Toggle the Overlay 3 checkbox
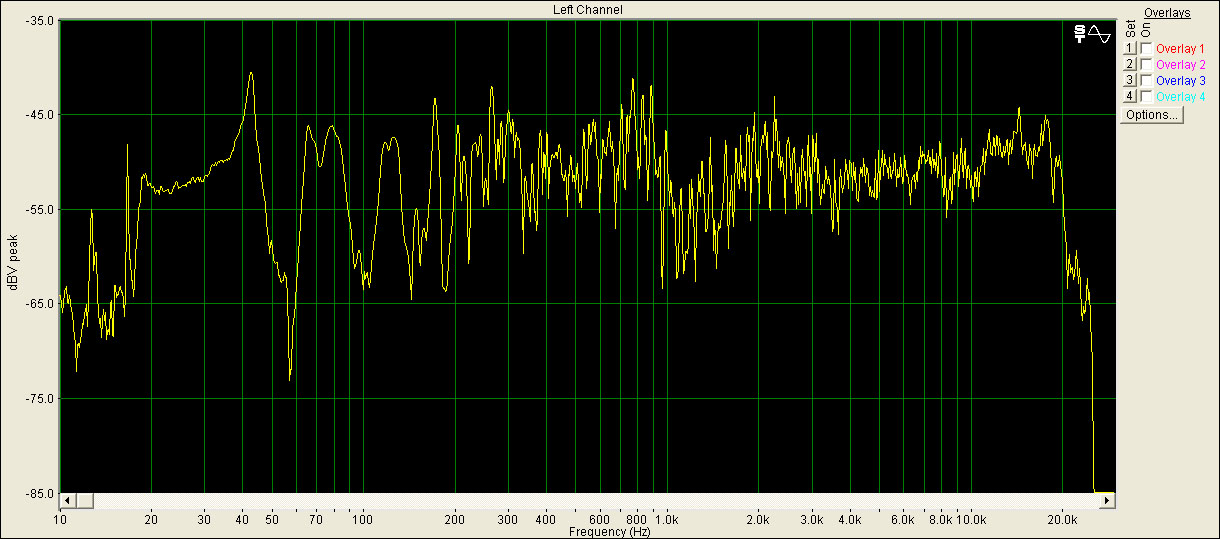Screen dimensions: 1220x539 [x=1146, y=80]
